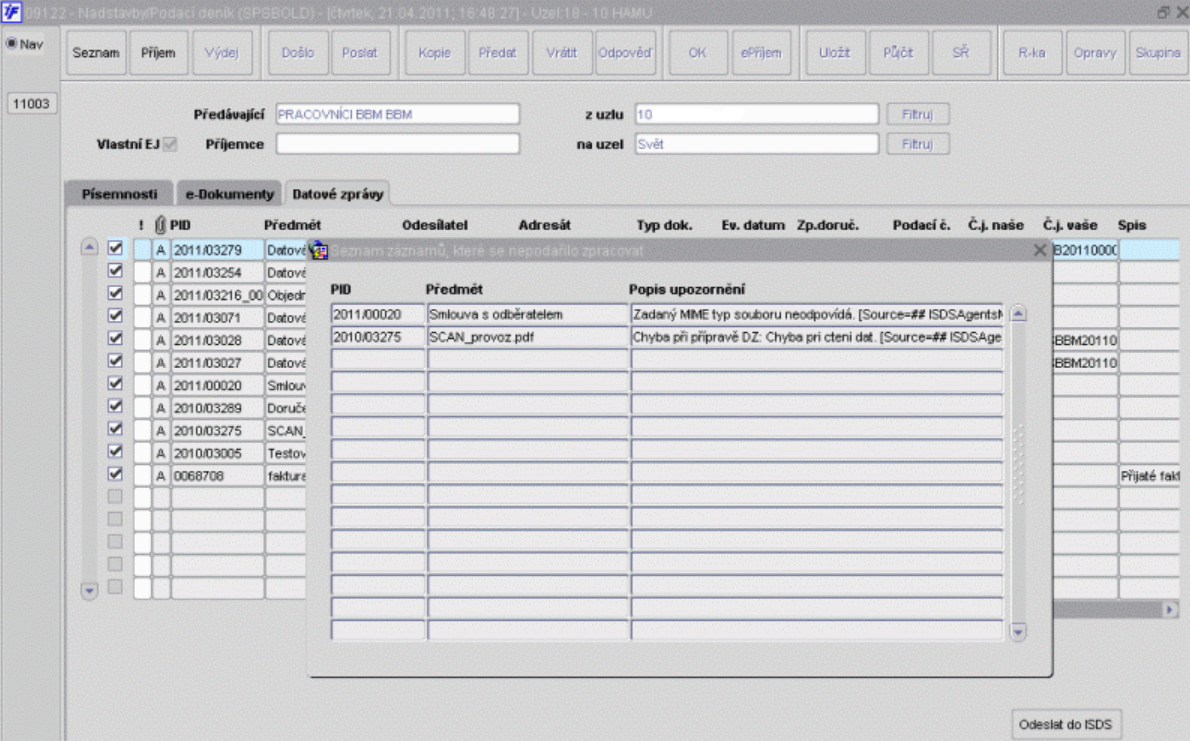Click PID cell 2011/03279 in main list
The image size is (1190, 741).
[x=217, y=250]
